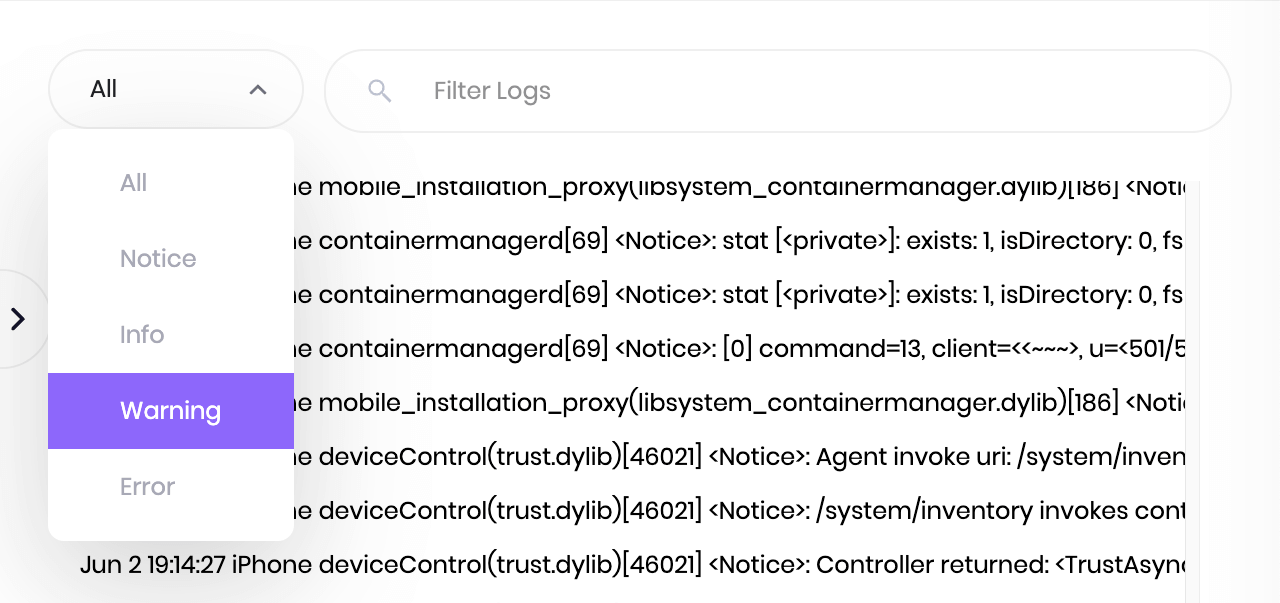Click the logs vertical scrollbar
This screenshot has height=603, width=1280.
1192,390
